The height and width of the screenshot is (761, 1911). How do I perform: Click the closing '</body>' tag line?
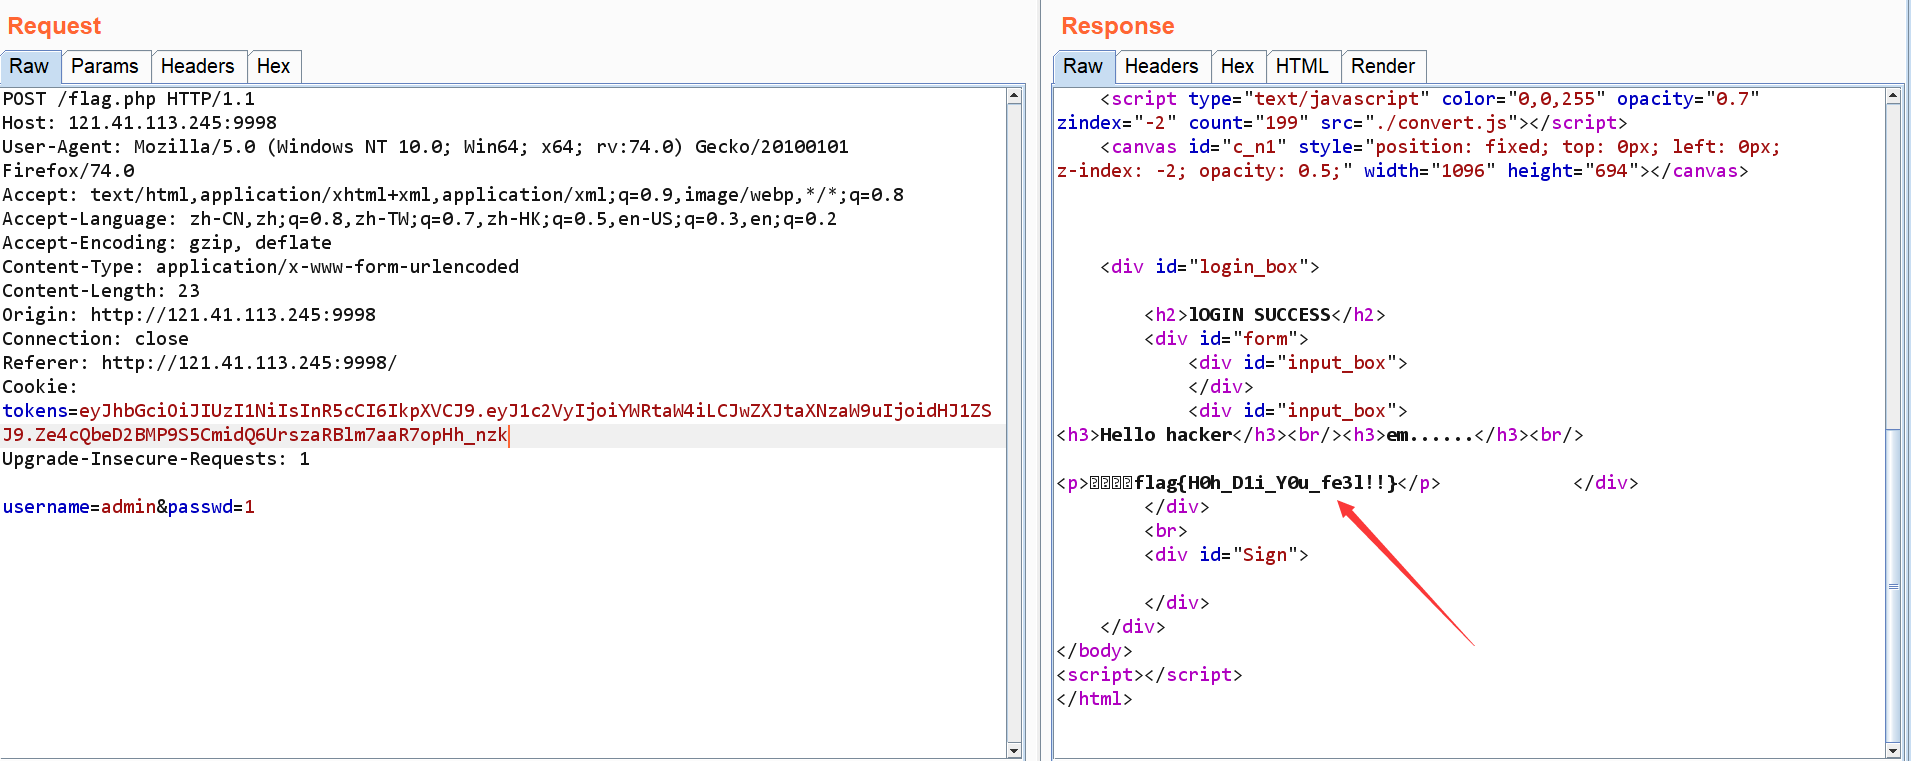click(x=1094, y=651)
